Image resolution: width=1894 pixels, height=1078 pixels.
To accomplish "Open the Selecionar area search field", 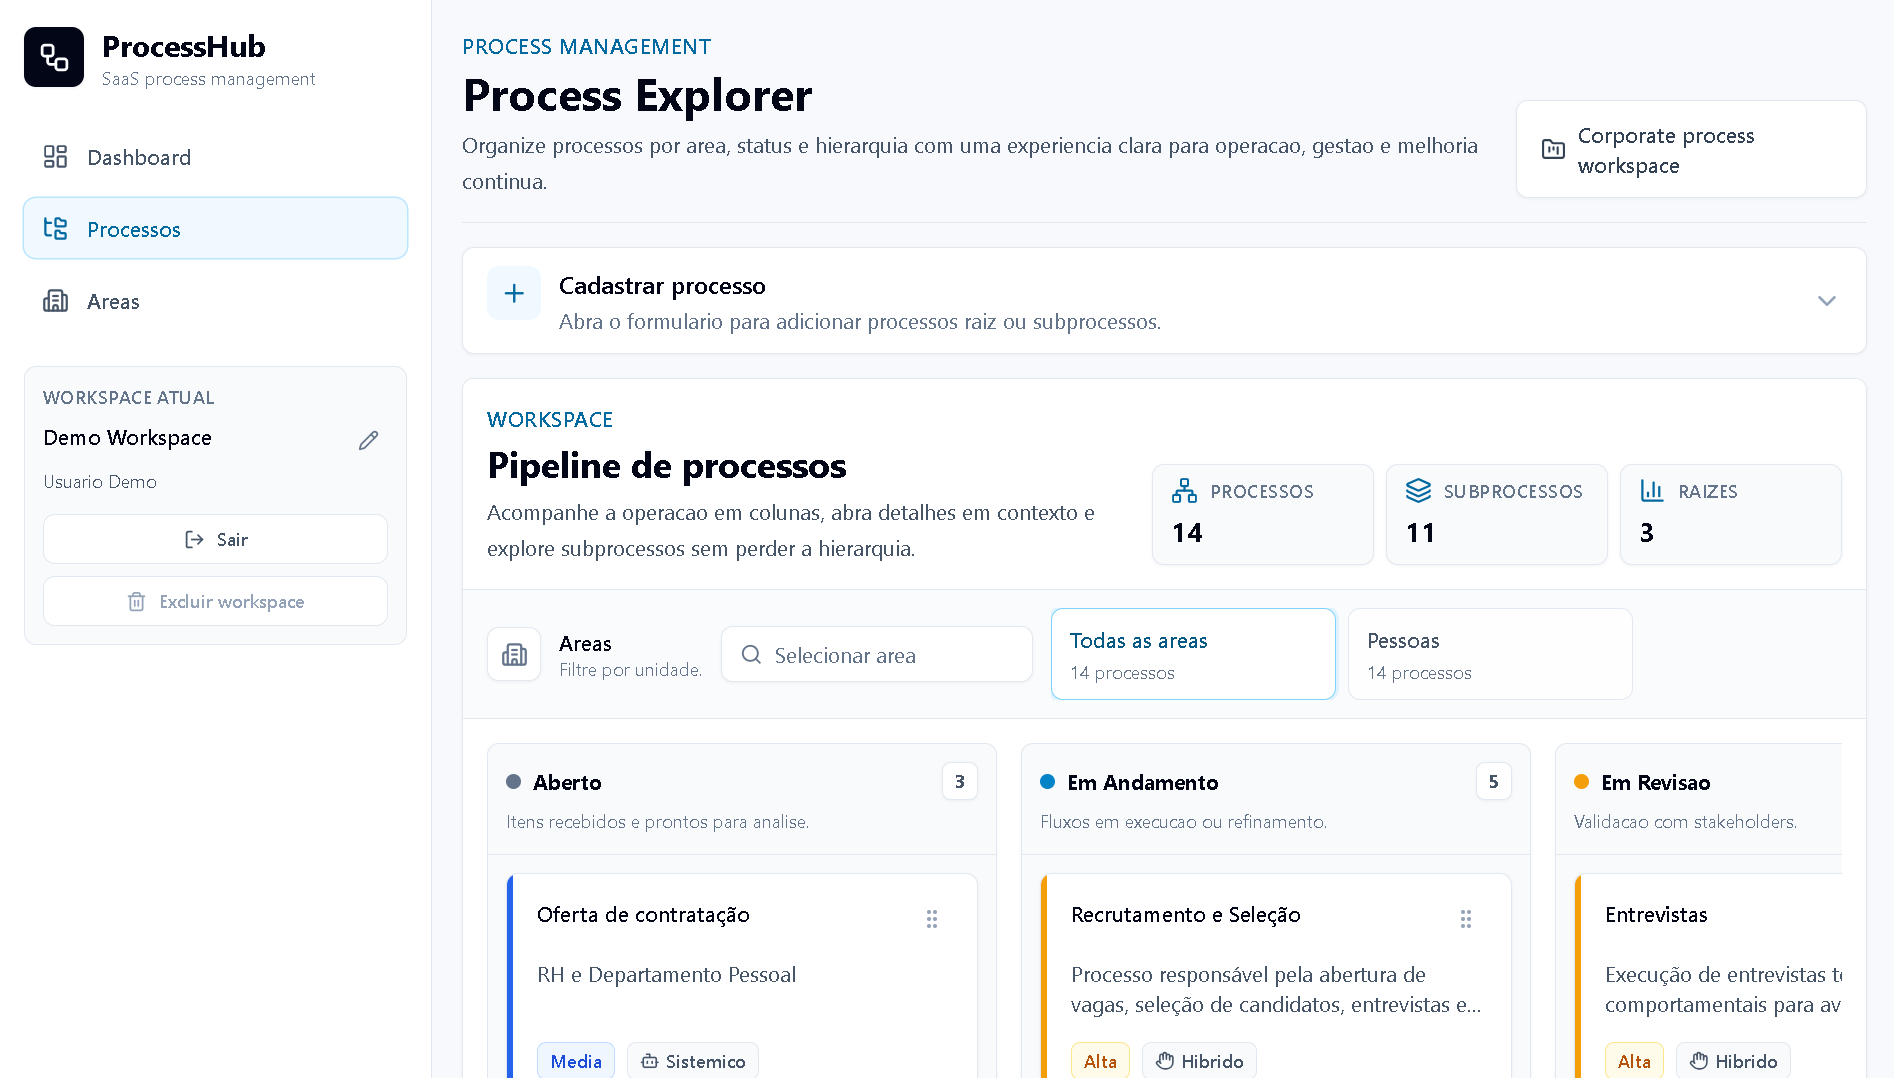I will tap(876, 654).
